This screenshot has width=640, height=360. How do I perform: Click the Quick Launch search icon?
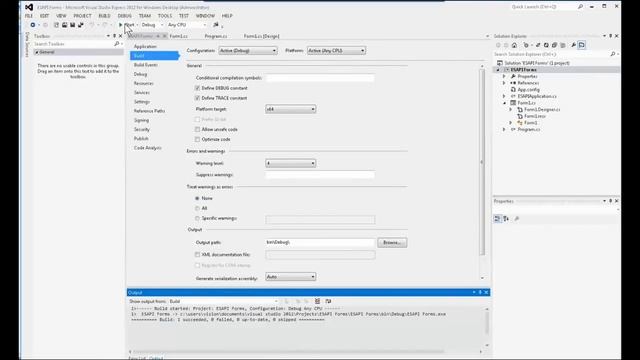point(580,7)
